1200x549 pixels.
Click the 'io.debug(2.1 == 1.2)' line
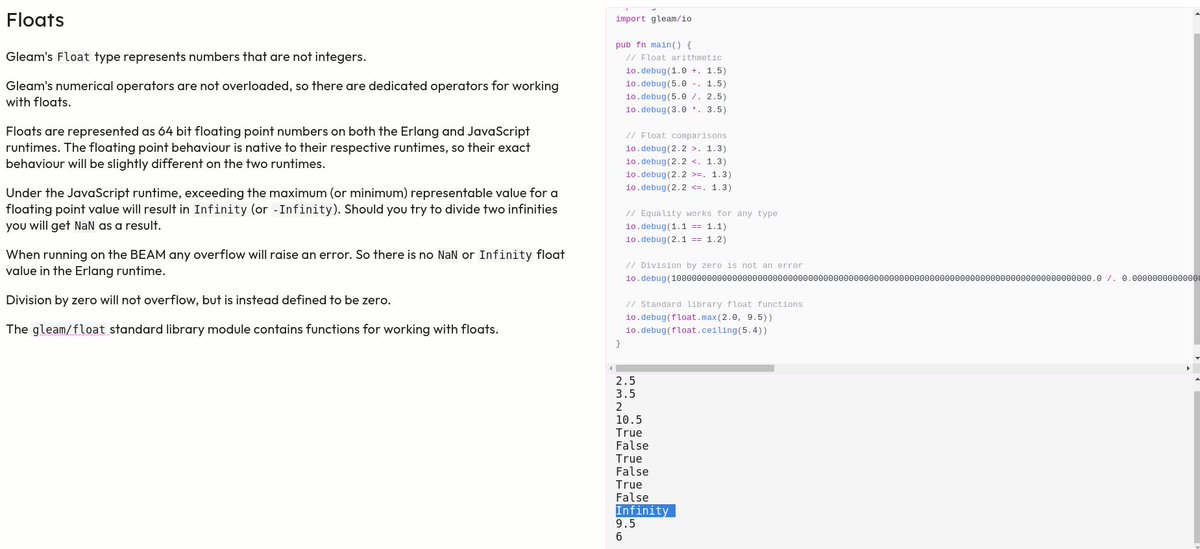click(x=676, y=240)
